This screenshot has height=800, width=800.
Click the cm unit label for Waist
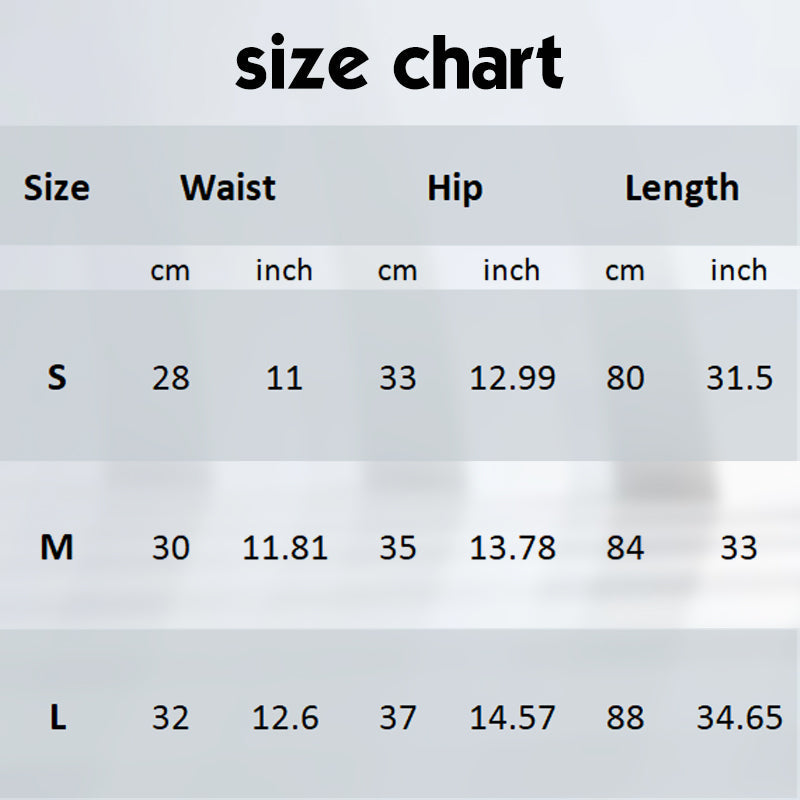point(170,270)
